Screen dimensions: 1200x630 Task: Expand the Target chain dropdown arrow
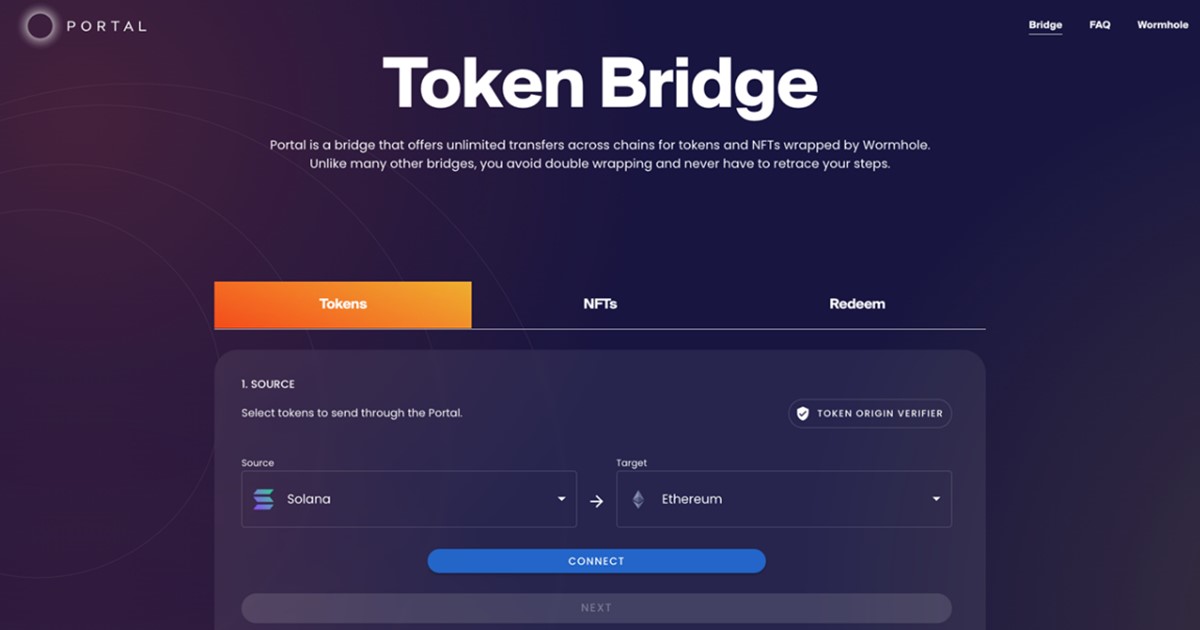936,499
